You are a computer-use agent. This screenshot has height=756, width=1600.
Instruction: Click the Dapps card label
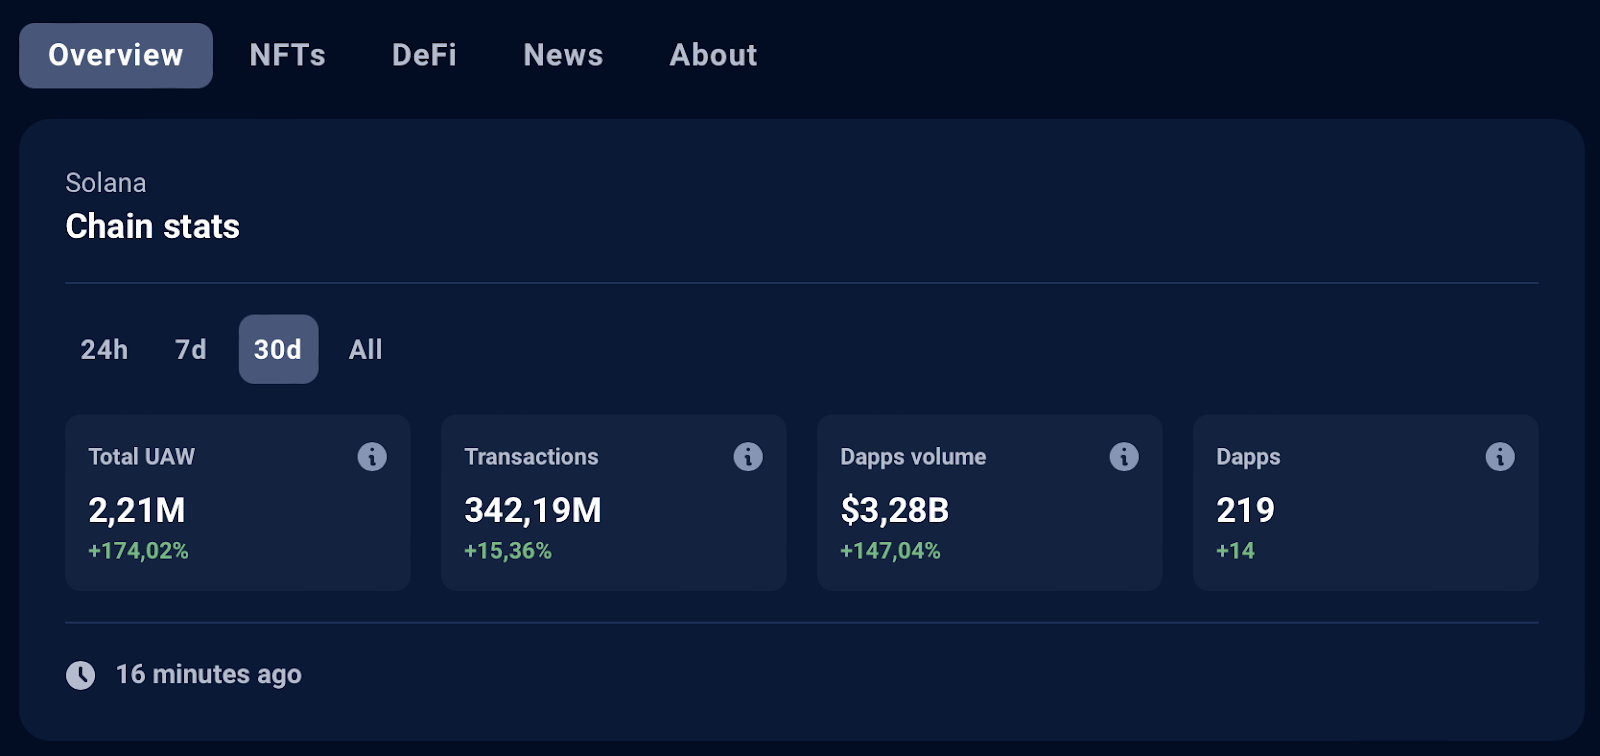(1248, 457)
